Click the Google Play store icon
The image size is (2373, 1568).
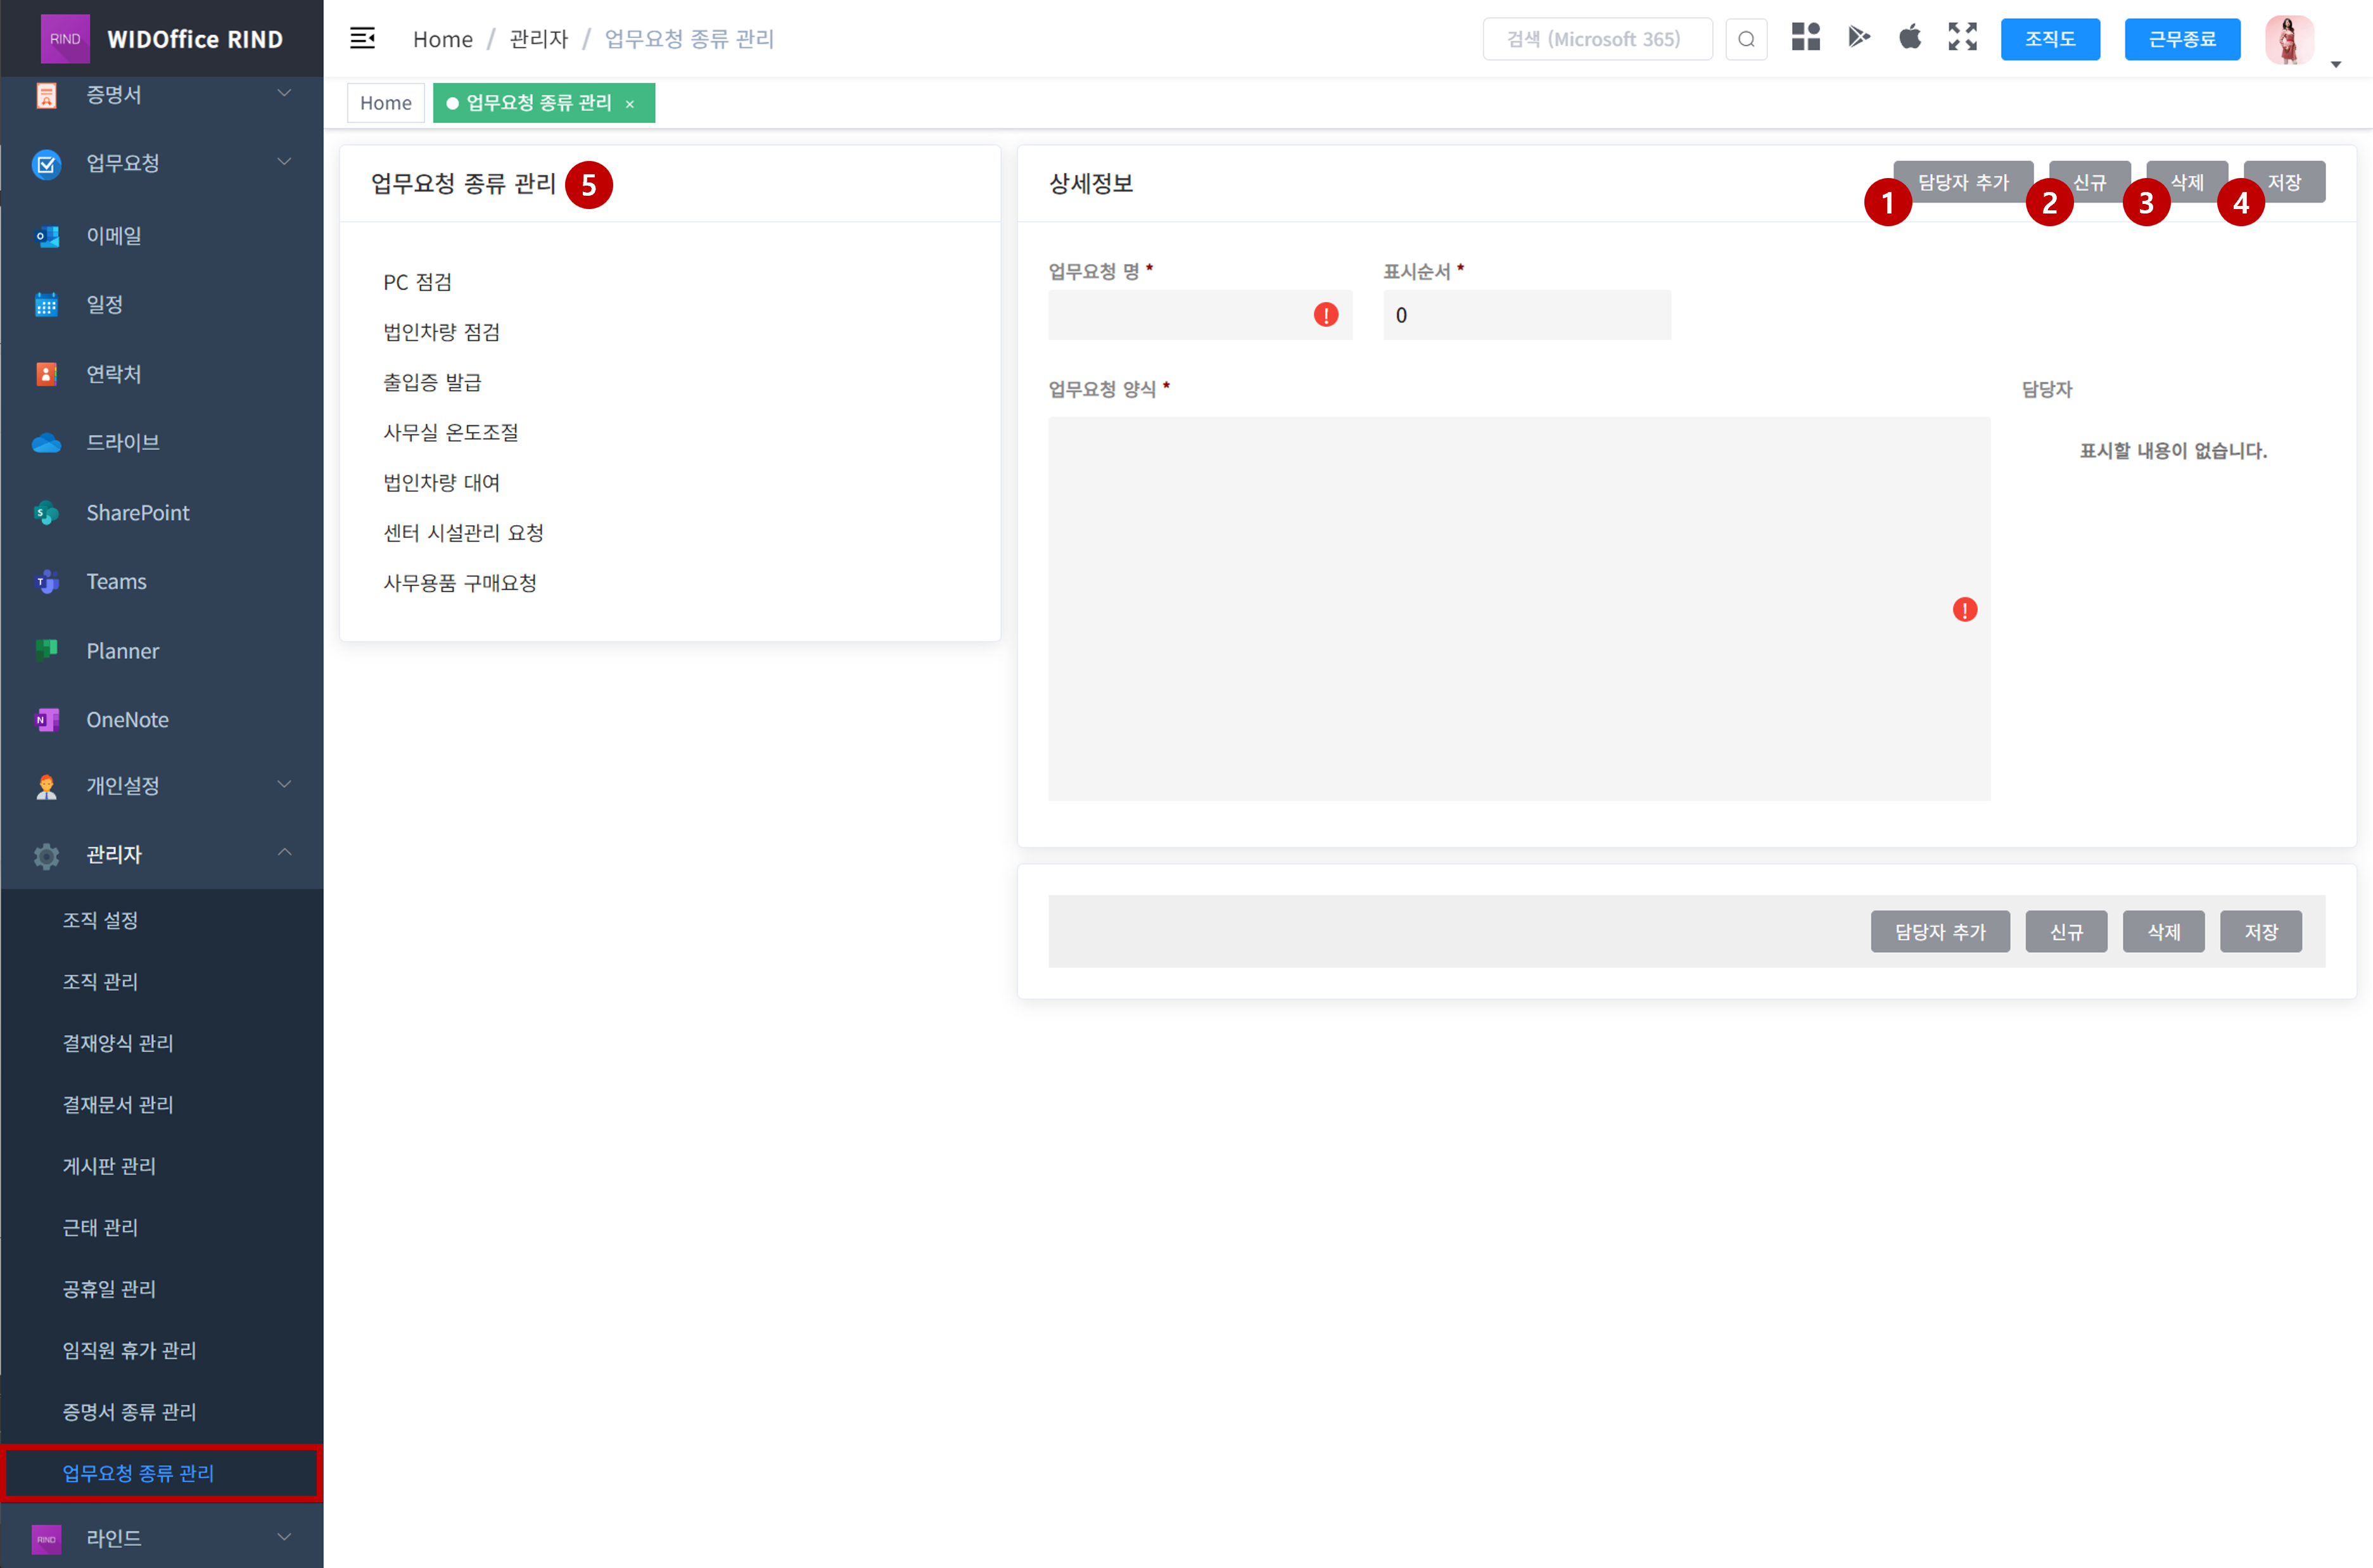(1858, 38)
